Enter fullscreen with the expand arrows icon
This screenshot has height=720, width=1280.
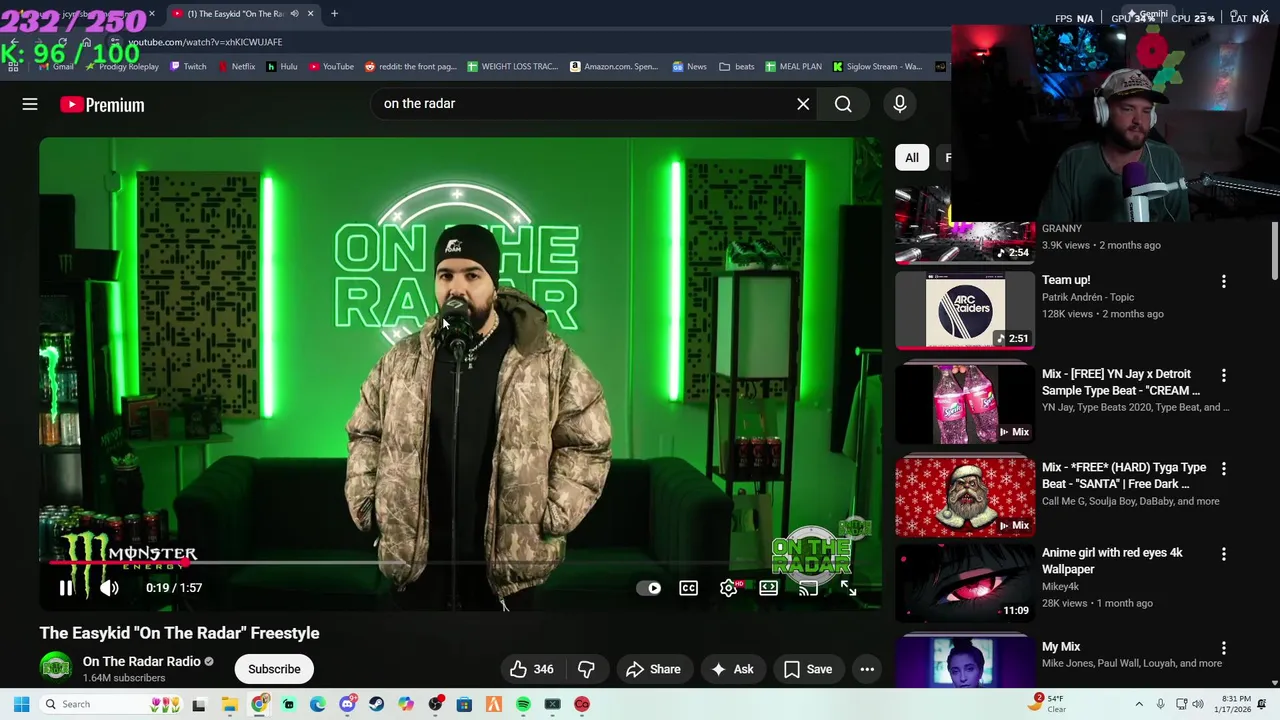(x=848, y=588)
